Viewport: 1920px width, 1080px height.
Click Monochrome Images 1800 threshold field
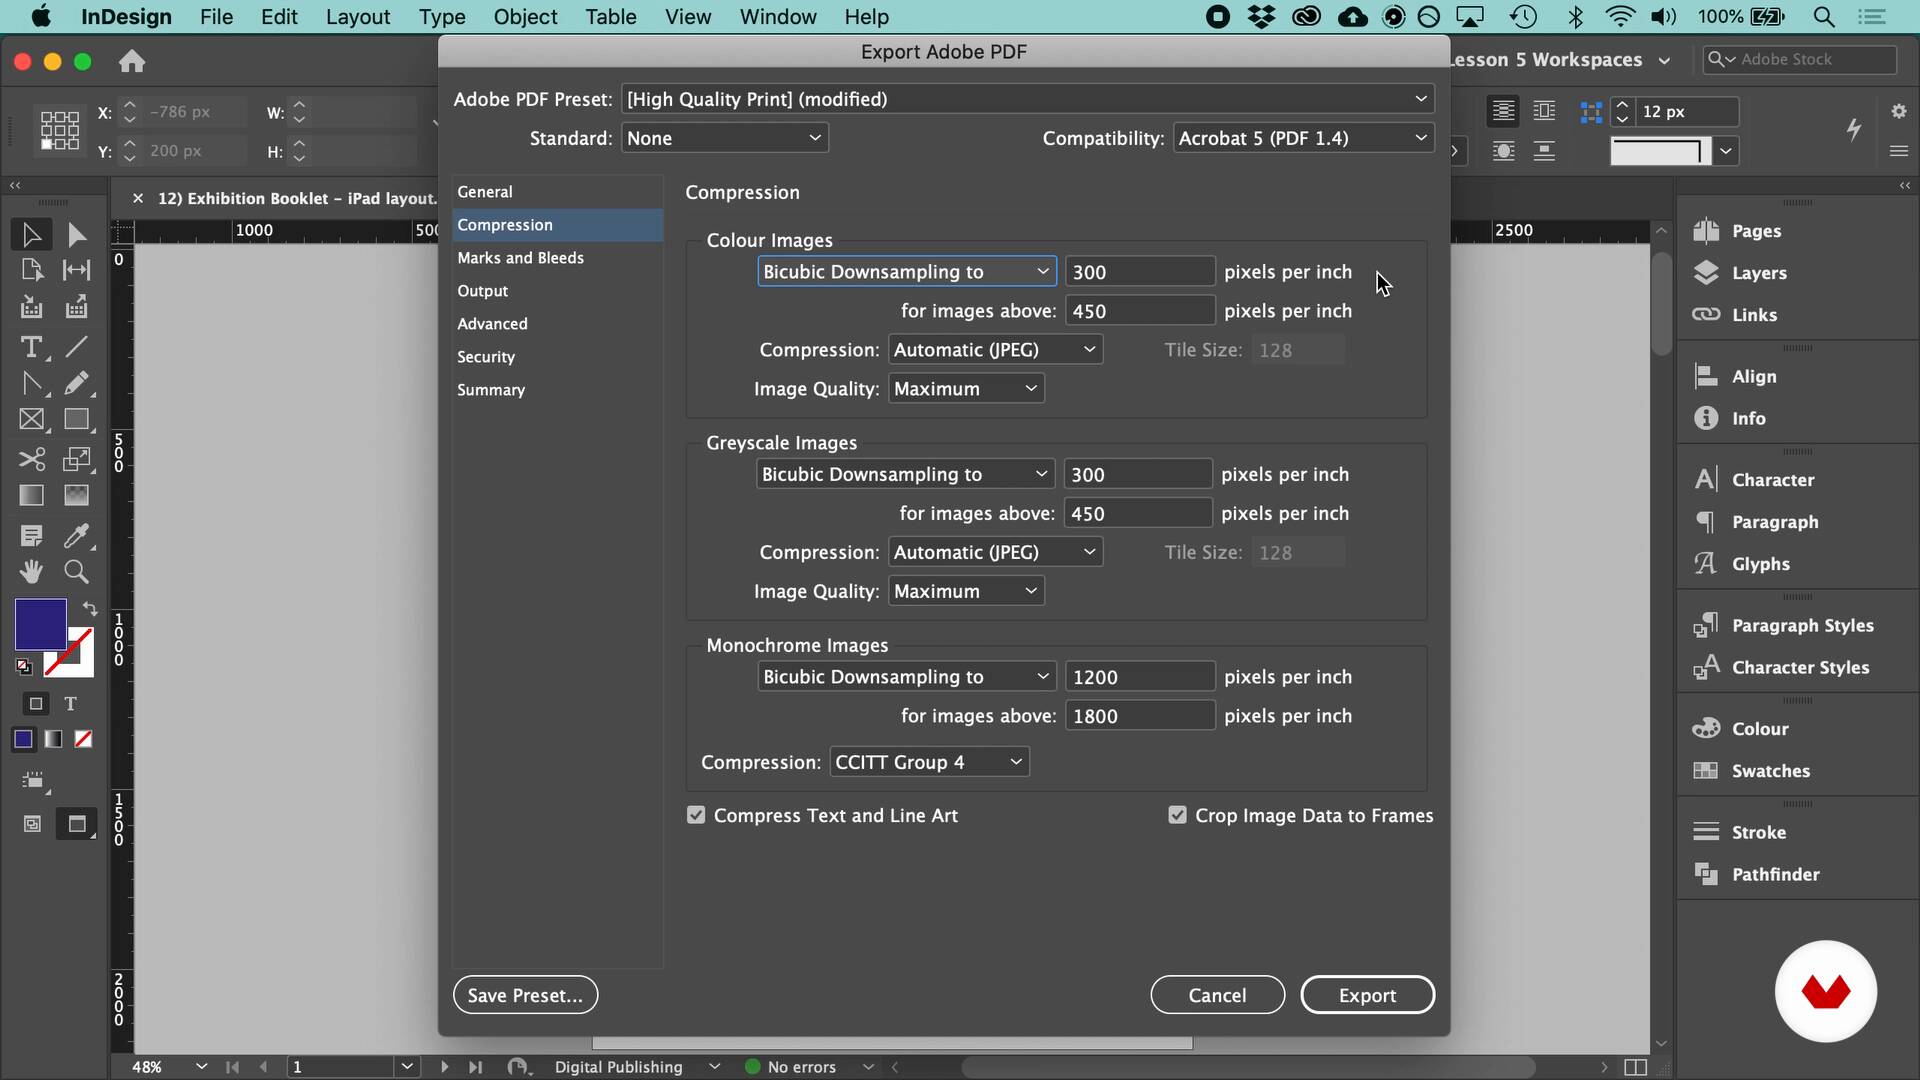point(1140,716)
